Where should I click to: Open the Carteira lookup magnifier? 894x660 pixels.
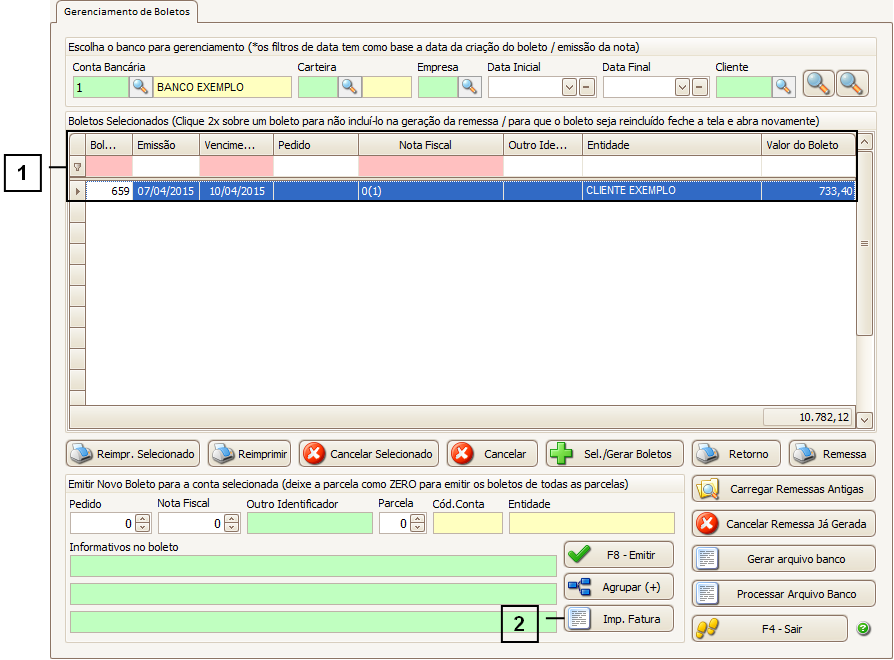(x=349, y=87)
